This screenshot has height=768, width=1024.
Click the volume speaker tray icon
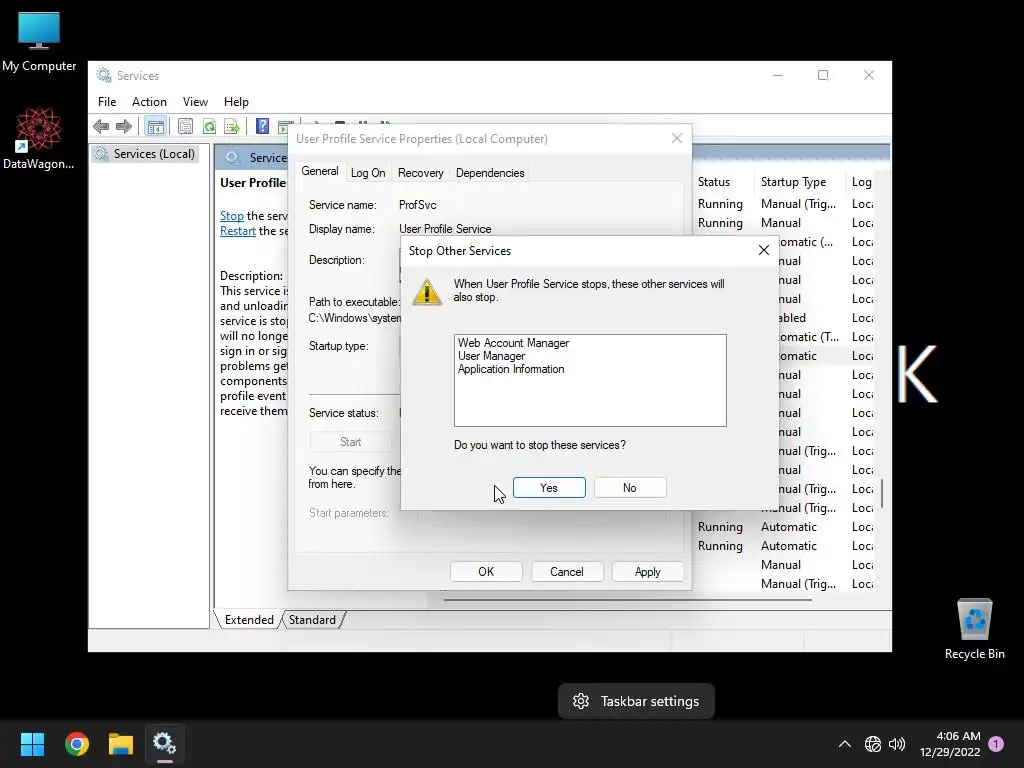click(x=897, y=744)
